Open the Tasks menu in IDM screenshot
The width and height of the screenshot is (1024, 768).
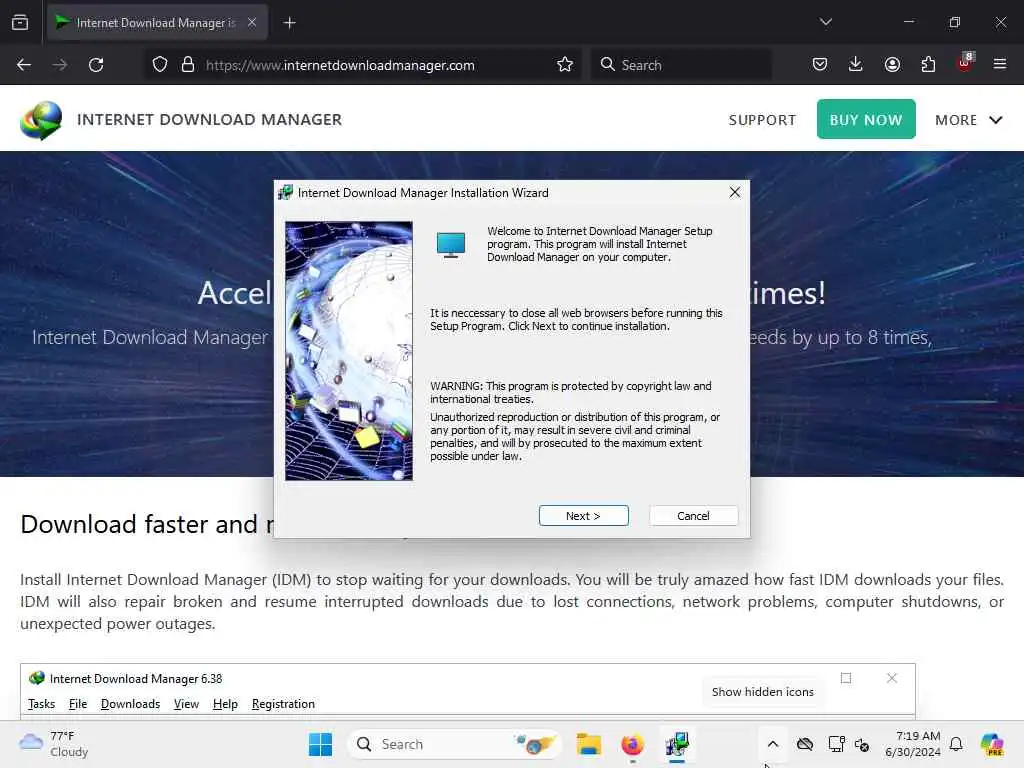click(41, 704)
